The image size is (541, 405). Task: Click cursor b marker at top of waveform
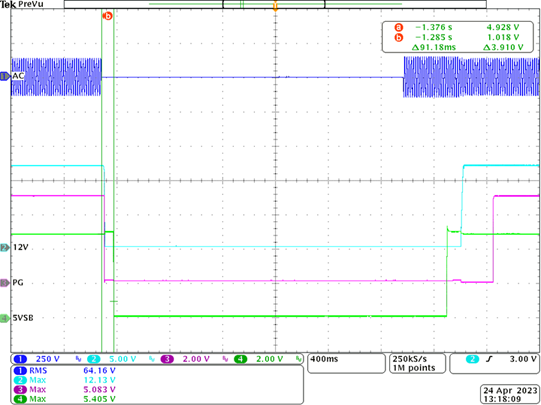[108, 16]
